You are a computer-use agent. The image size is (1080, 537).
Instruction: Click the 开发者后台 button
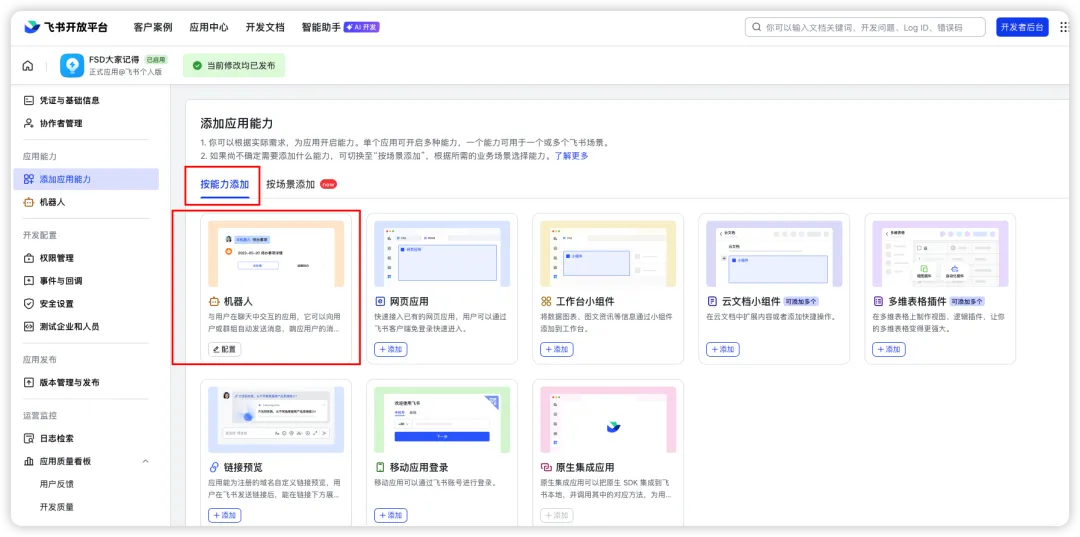click(1022, 28)
